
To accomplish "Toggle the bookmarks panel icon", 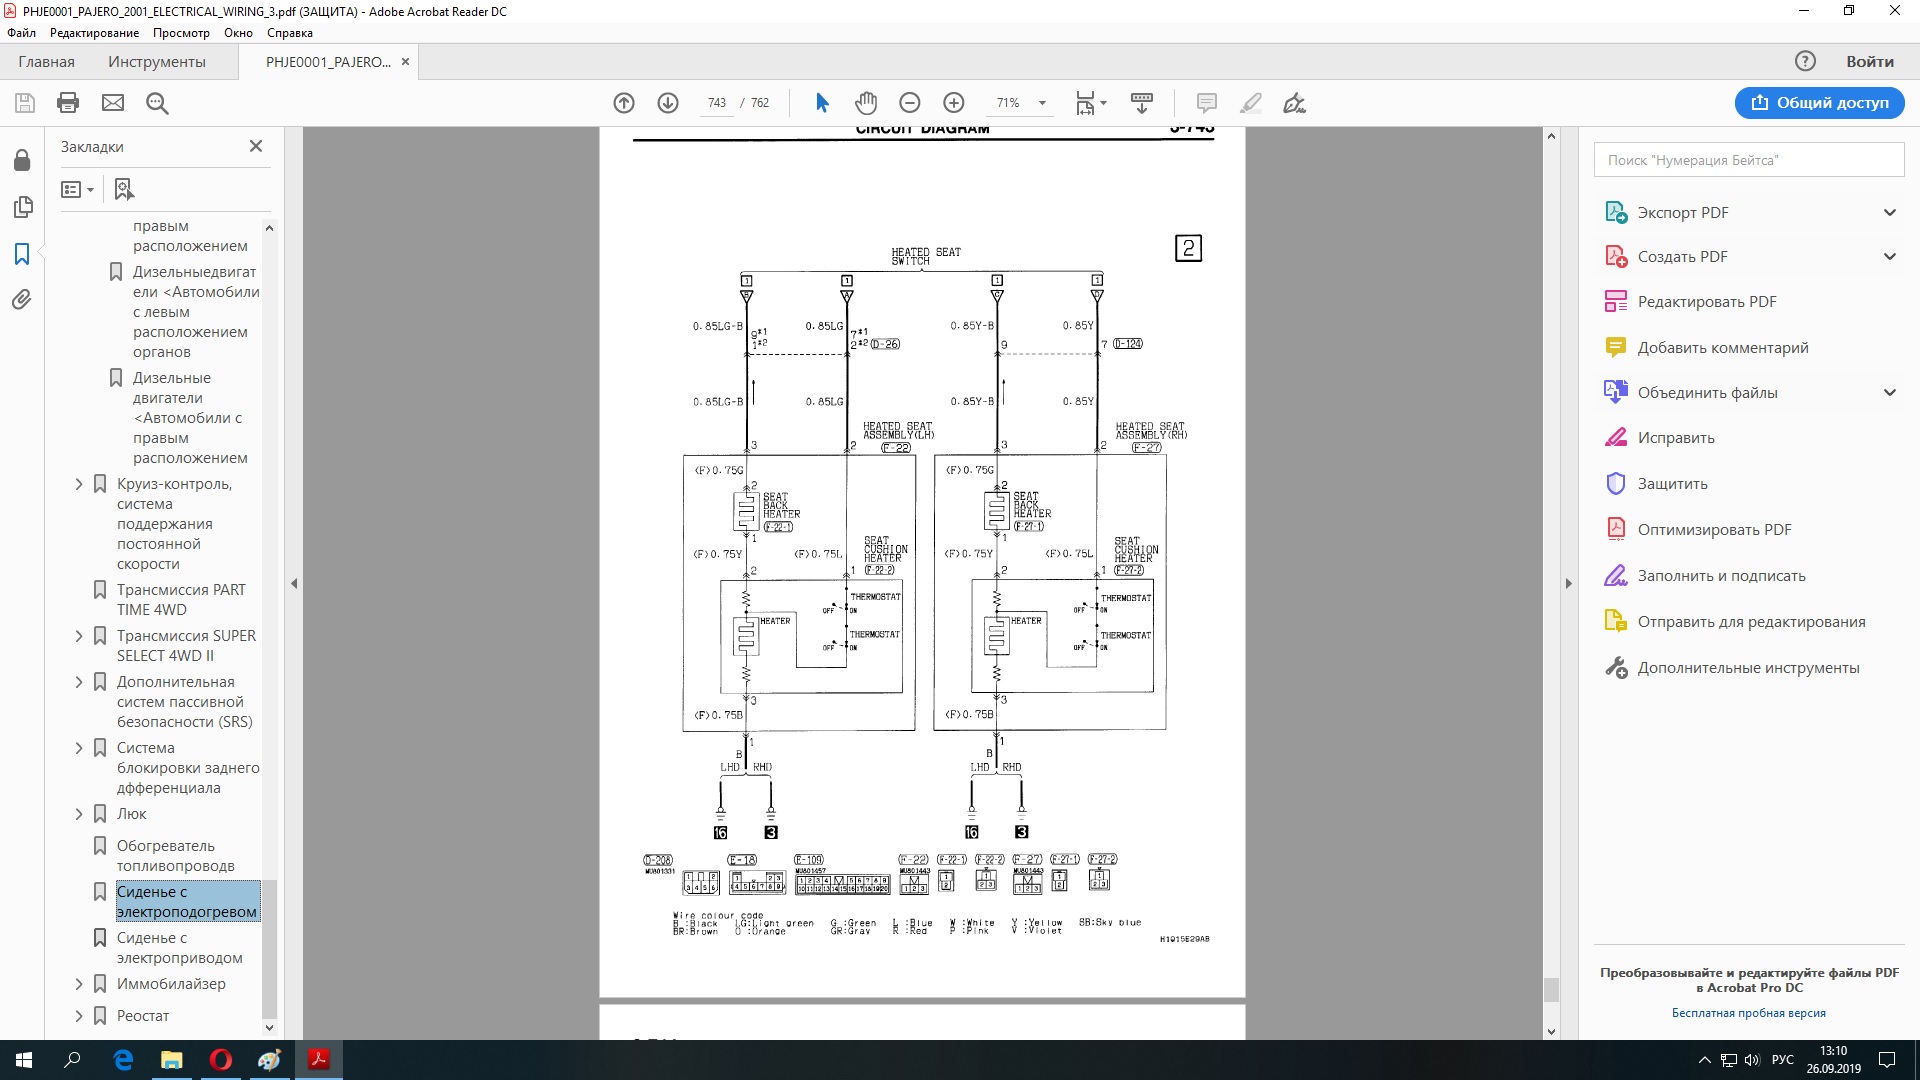I will tap(22, 254).
